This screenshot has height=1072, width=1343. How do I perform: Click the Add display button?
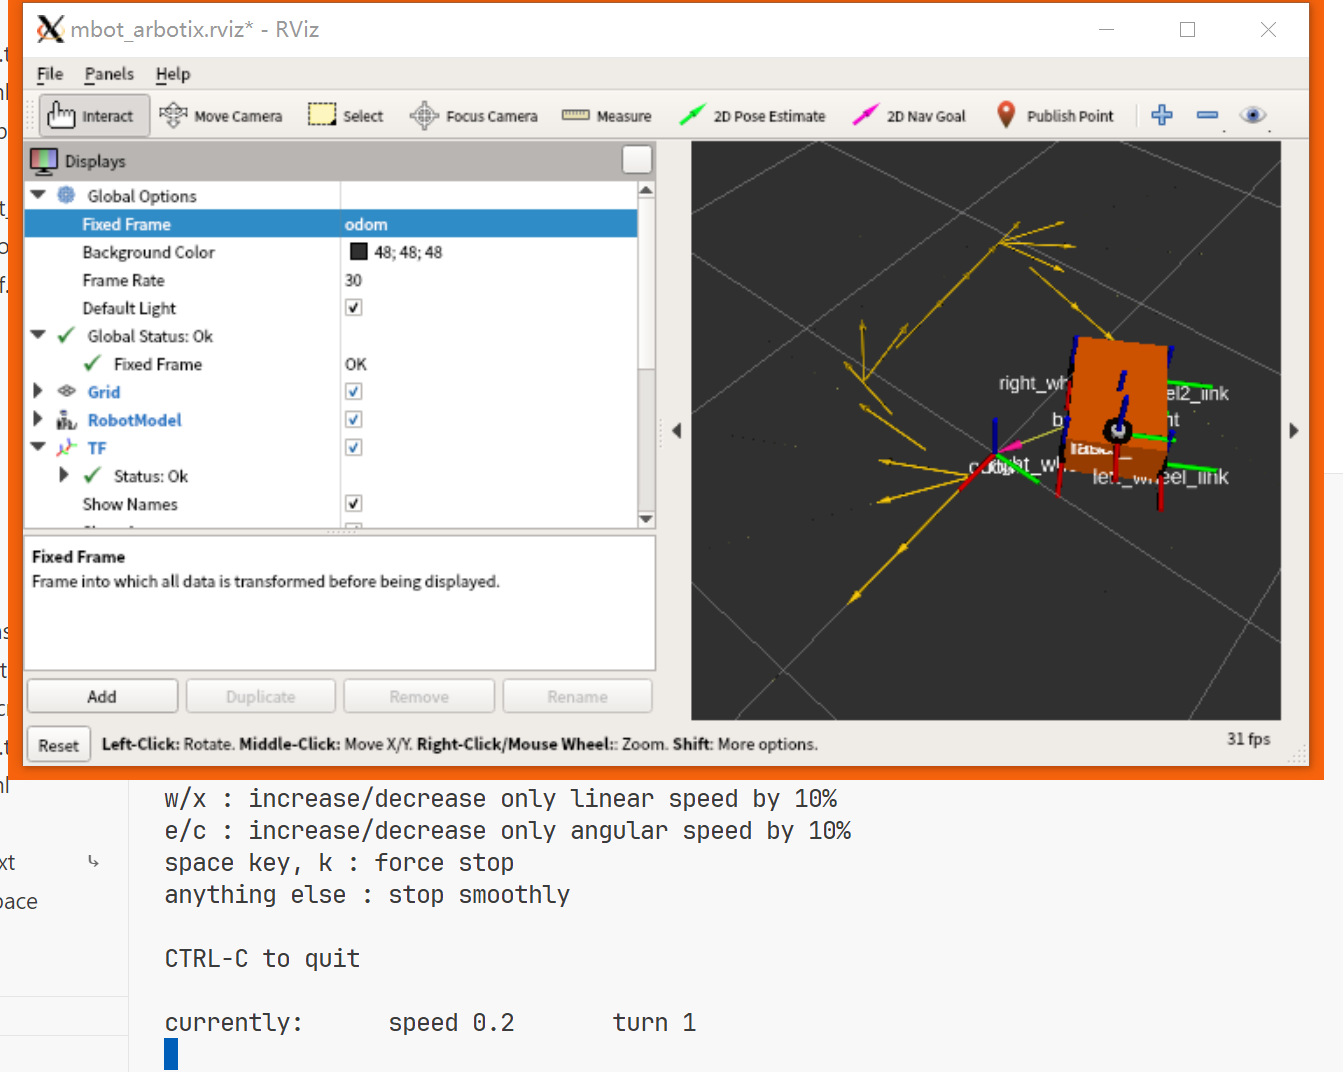pyautogui.click(x=102, y=696)
